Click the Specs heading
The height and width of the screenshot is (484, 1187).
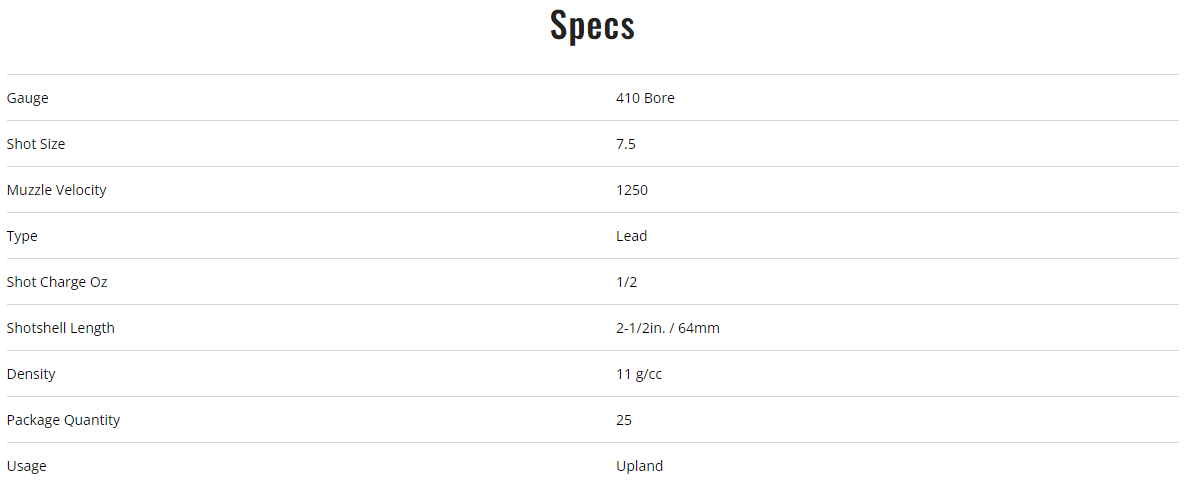[593, 25]
